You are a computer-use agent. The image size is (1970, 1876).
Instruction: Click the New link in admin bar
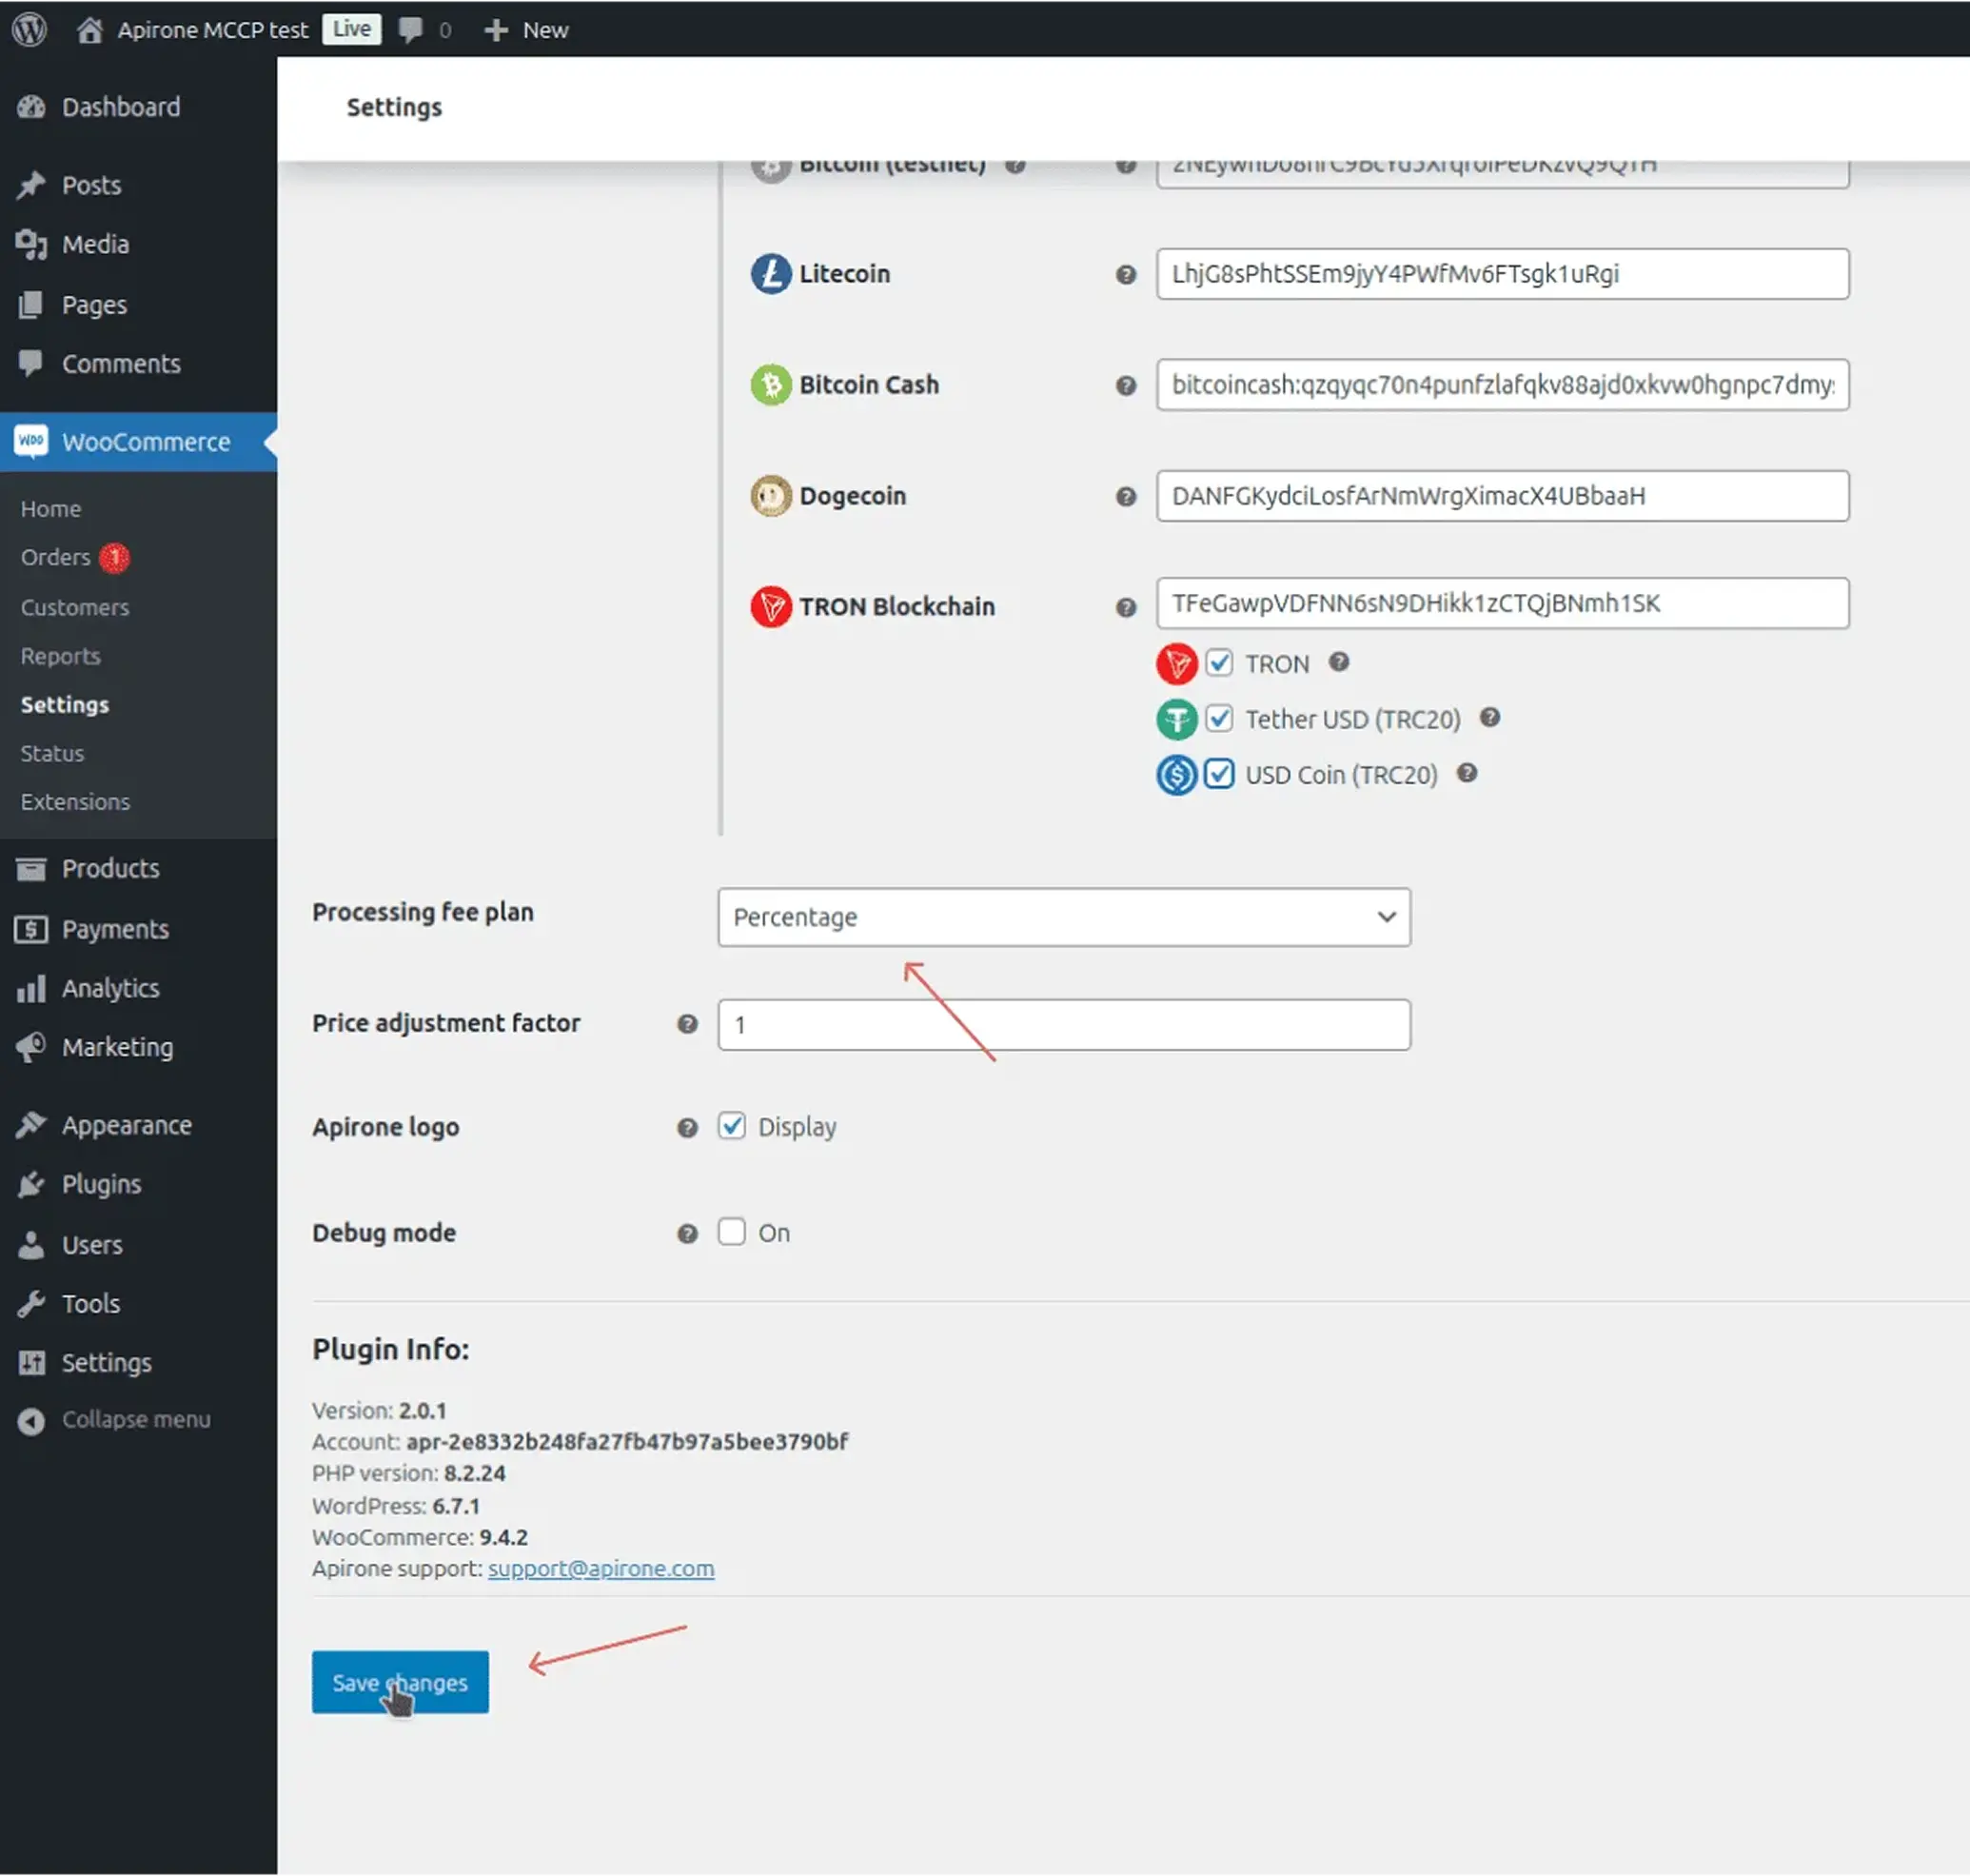546,30
